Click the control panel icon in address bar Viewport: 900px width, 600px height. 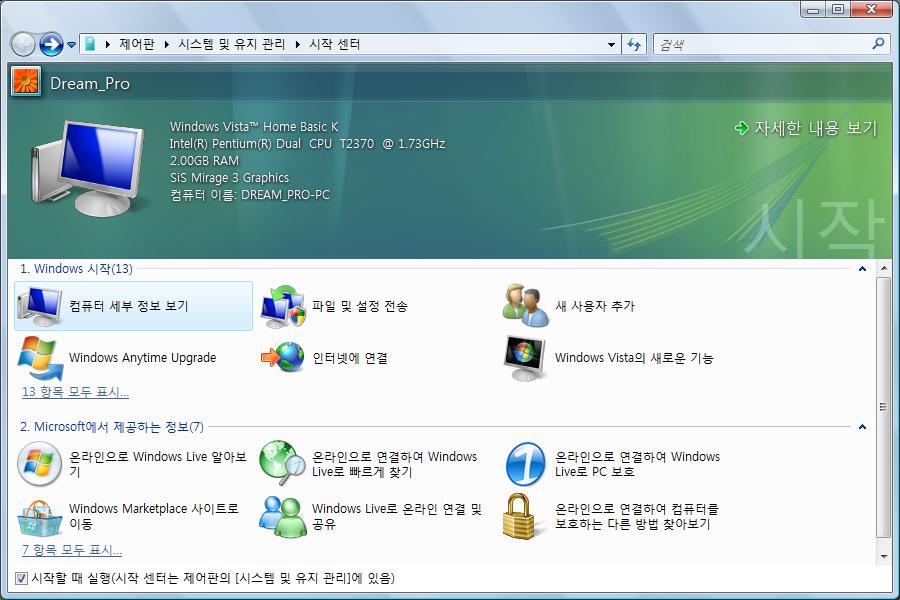click(x=90, y=44)
